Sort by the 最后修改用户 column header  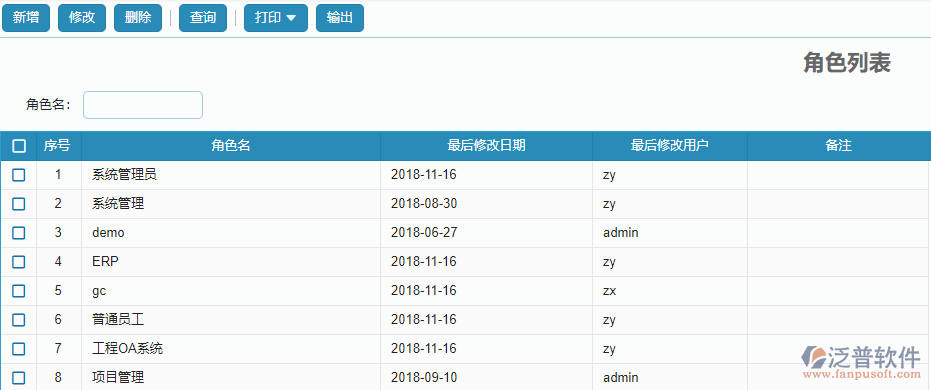(x=670, y=146)
